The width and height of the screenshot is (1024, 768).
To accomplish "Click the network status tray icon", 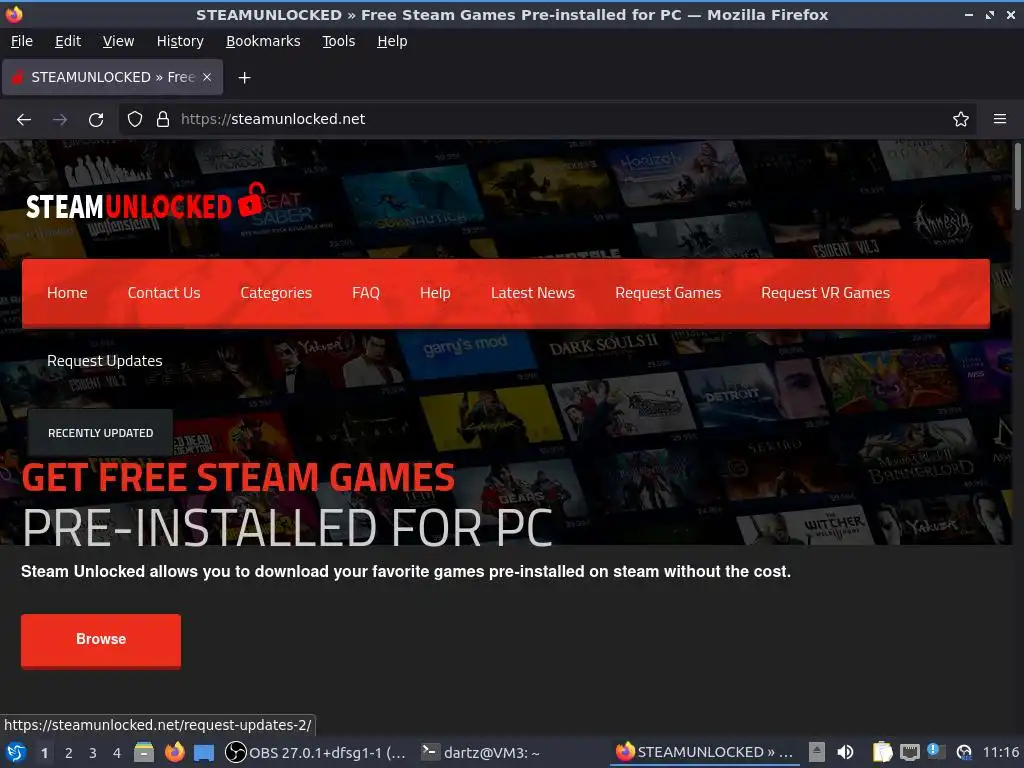I will [909, 753].
